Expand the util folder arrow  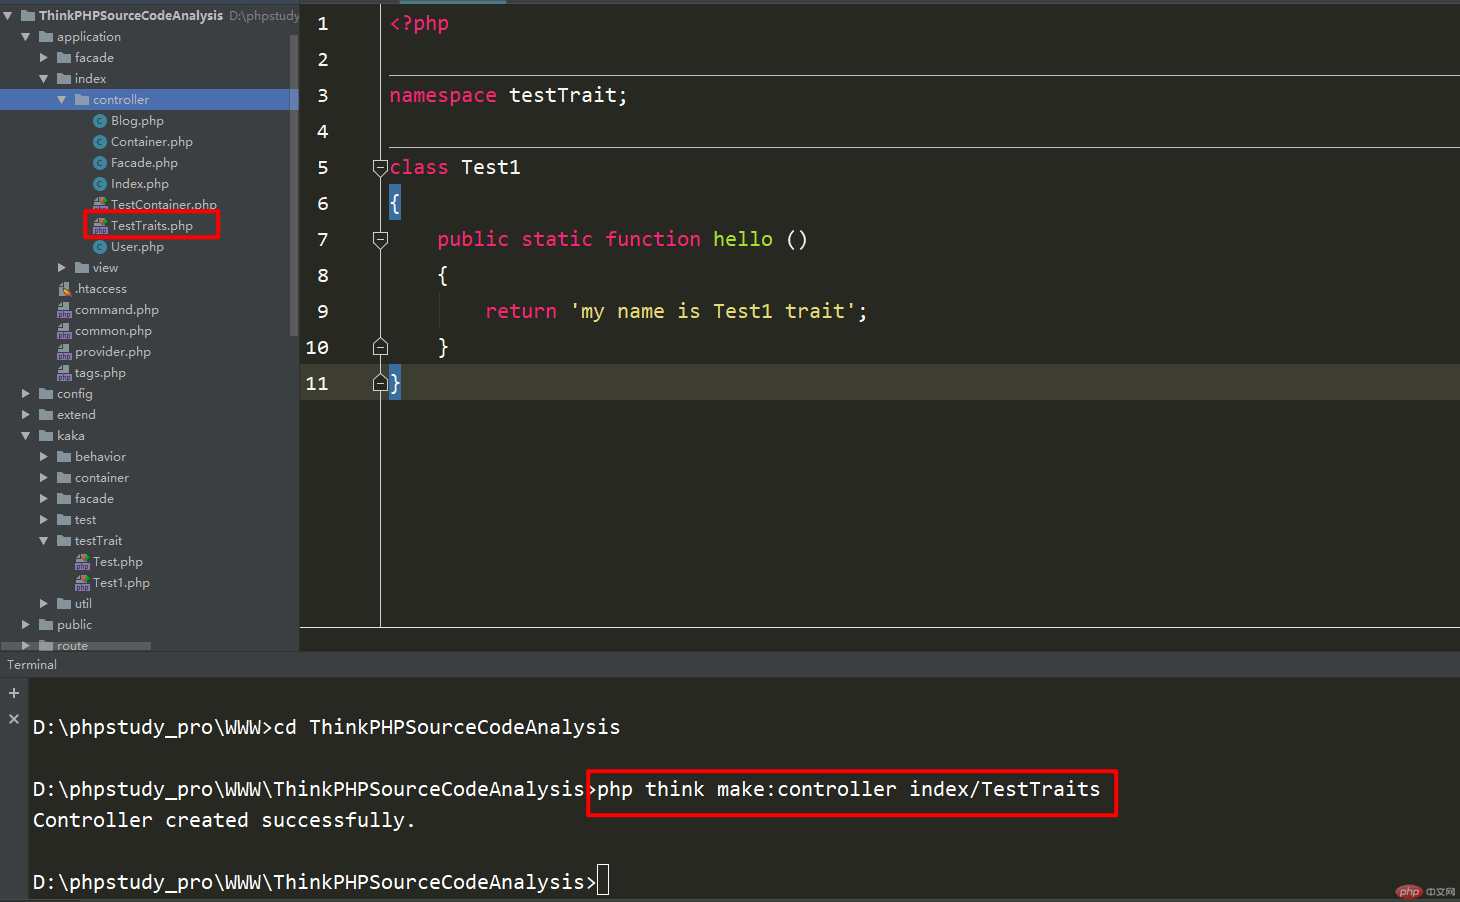[44, 604]
